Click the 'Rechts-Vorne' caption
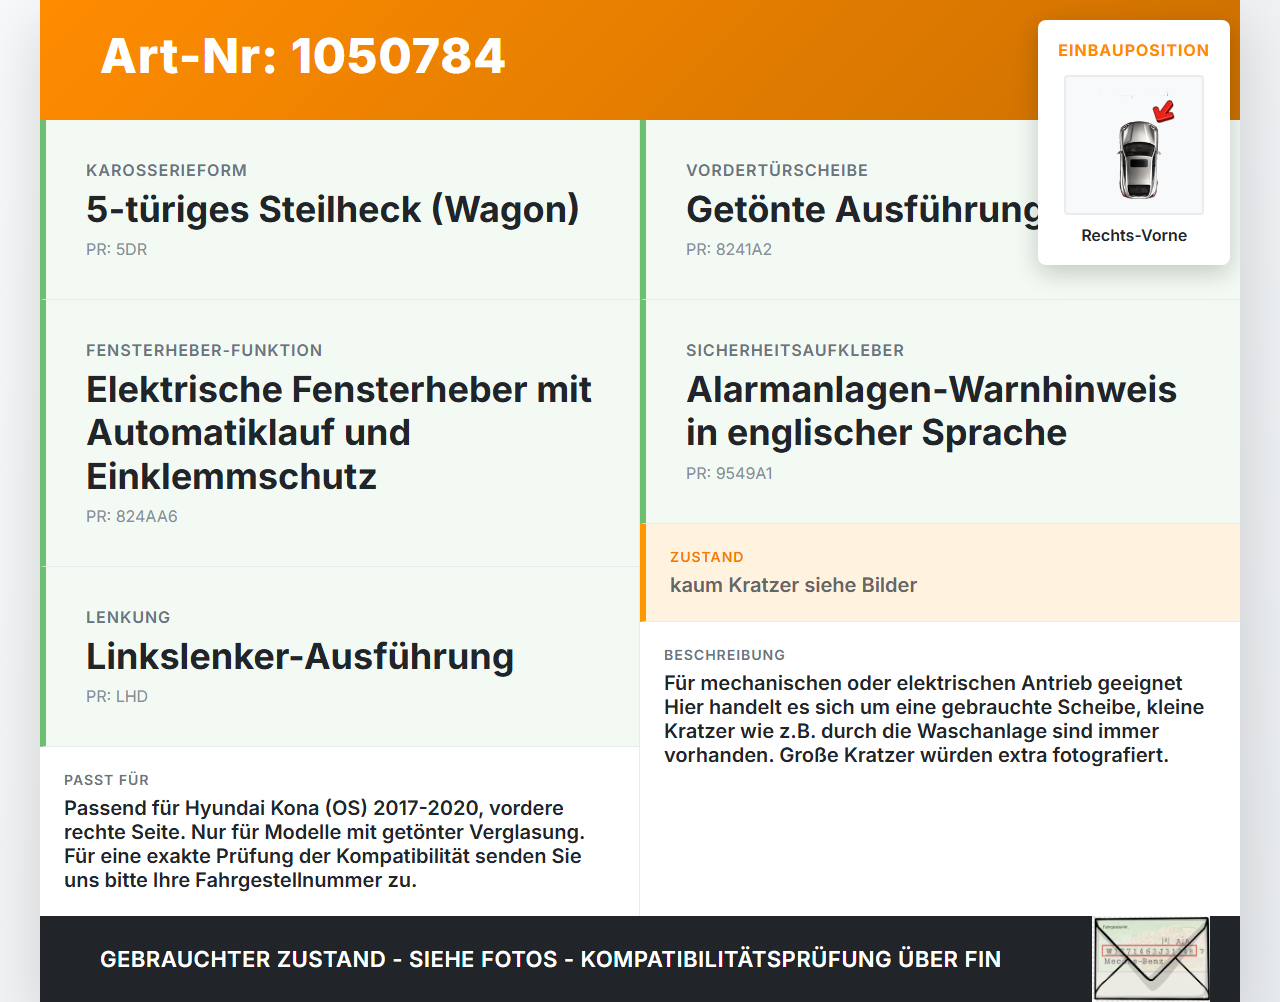 pyautogui.click(x=1134, y=235)
